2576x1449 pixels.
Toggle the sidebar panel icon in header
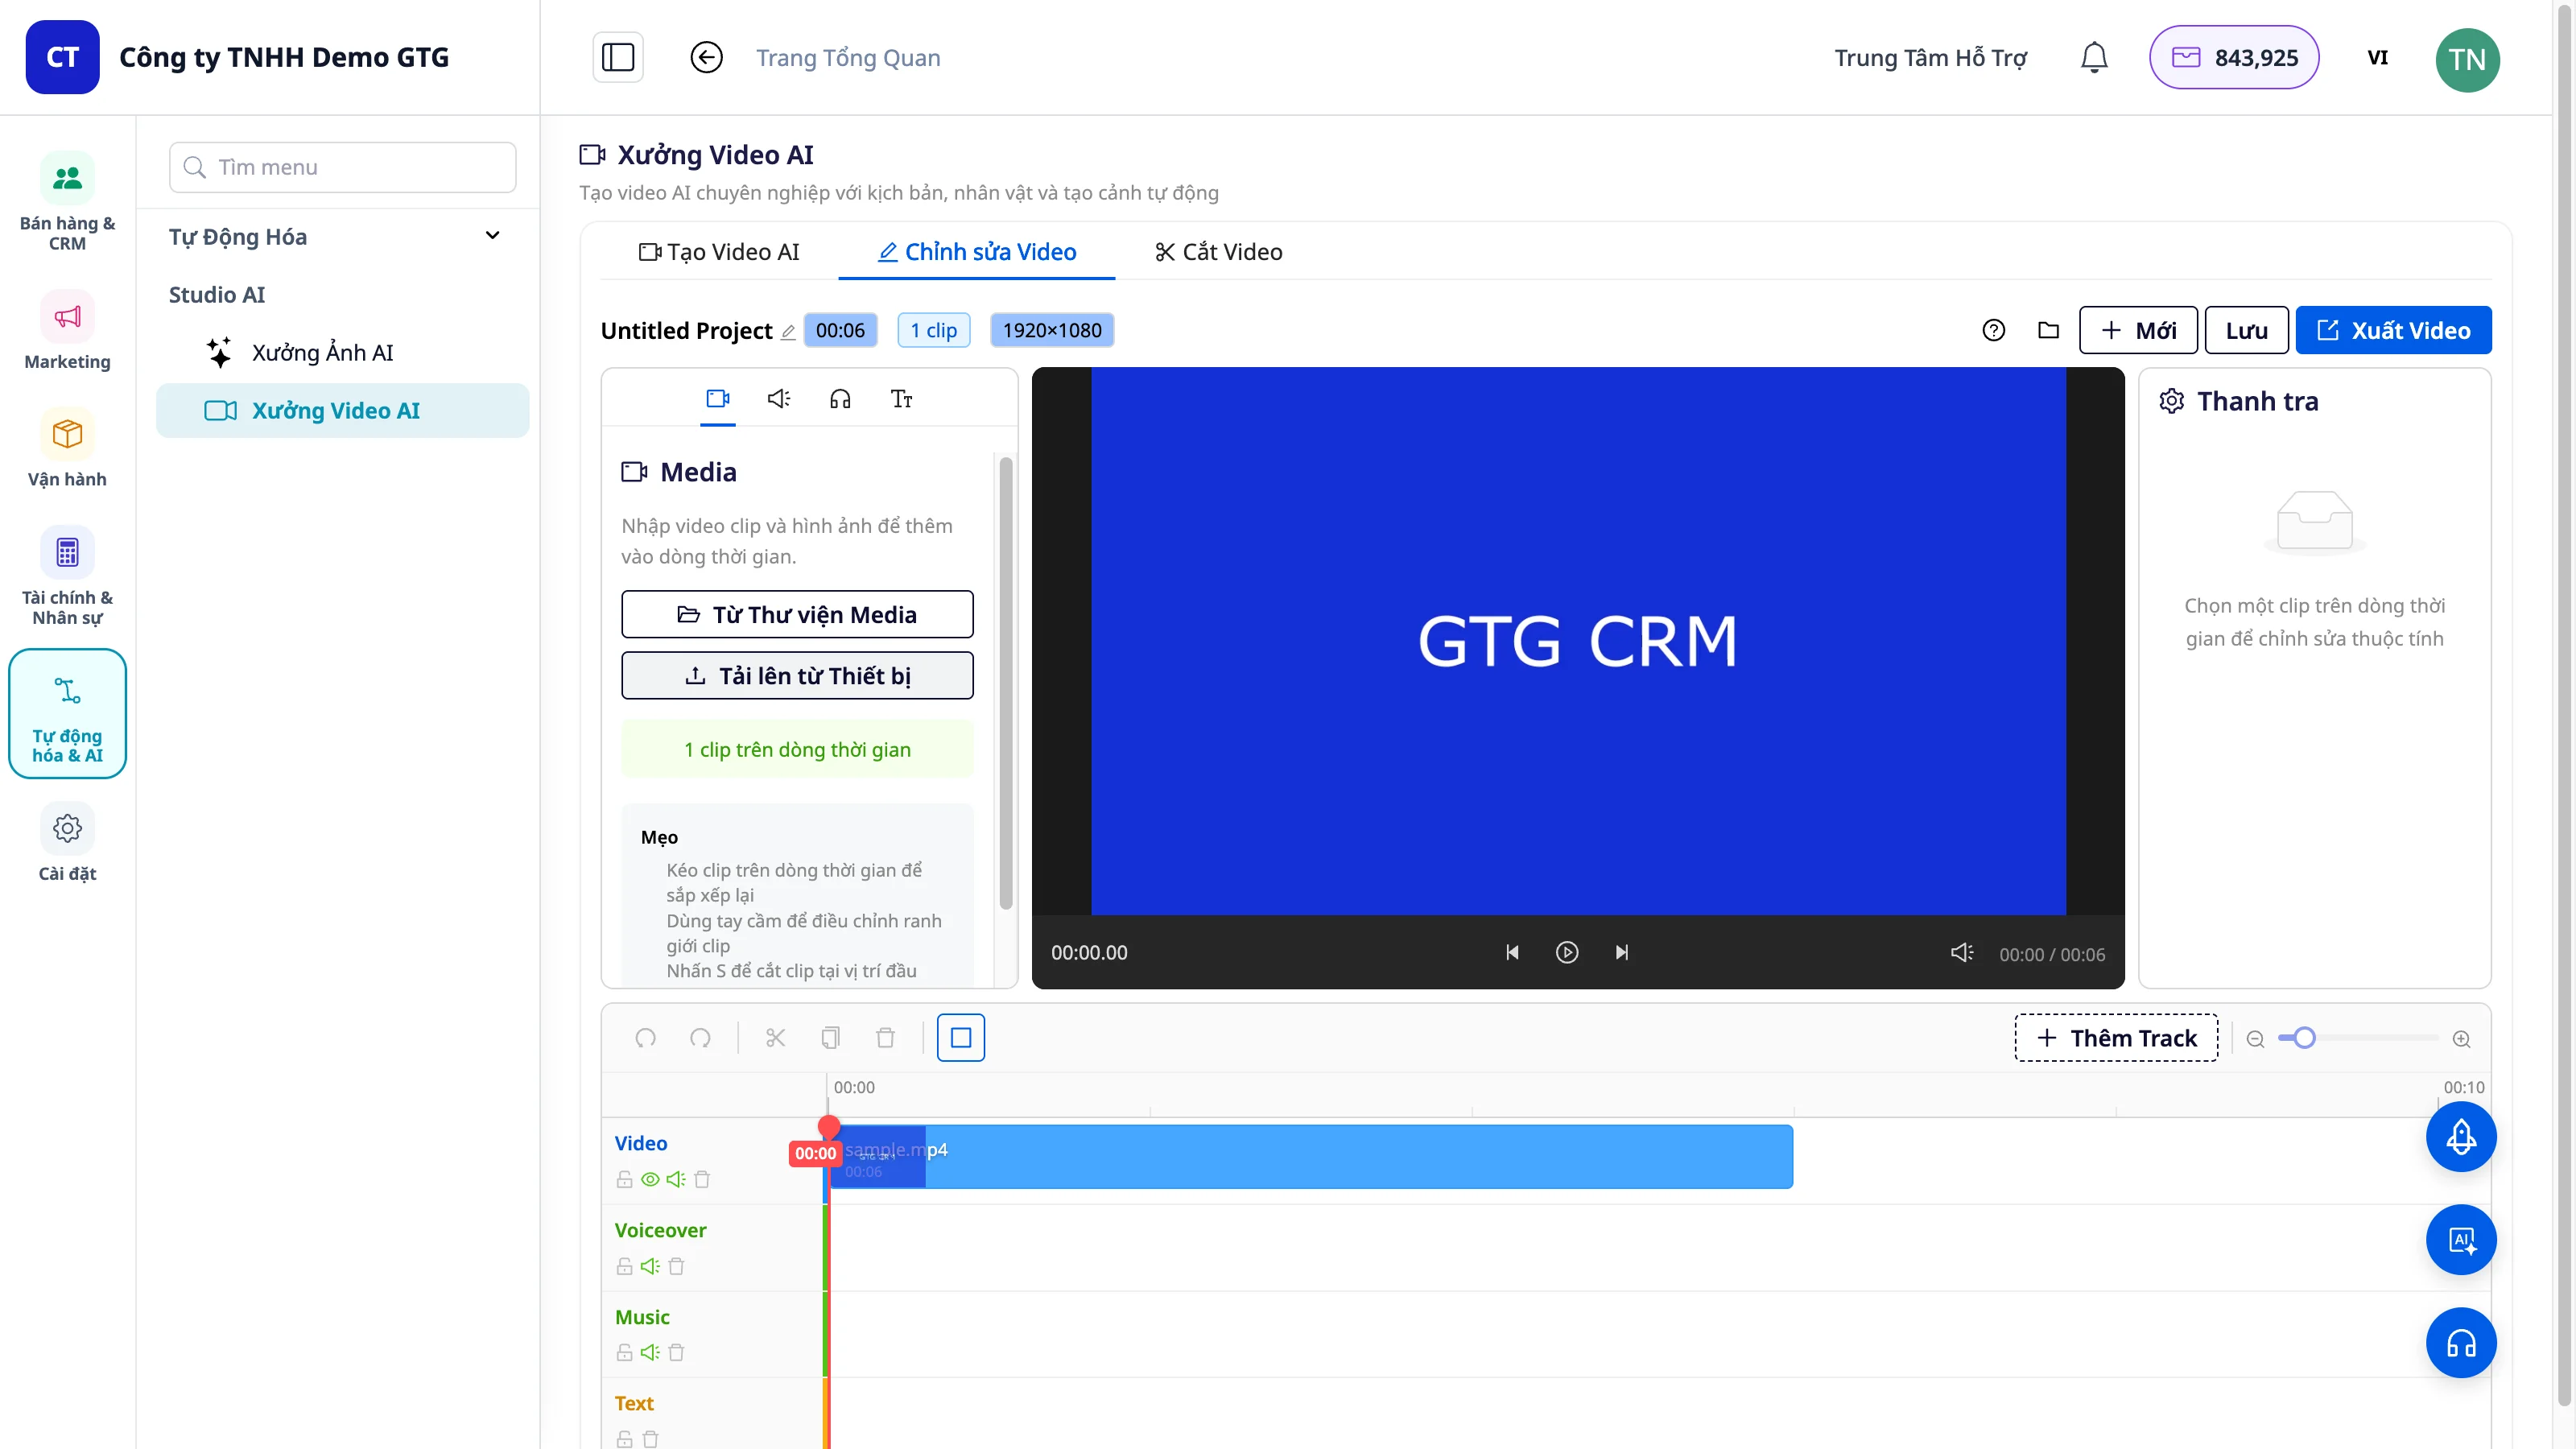coord(618,57)
